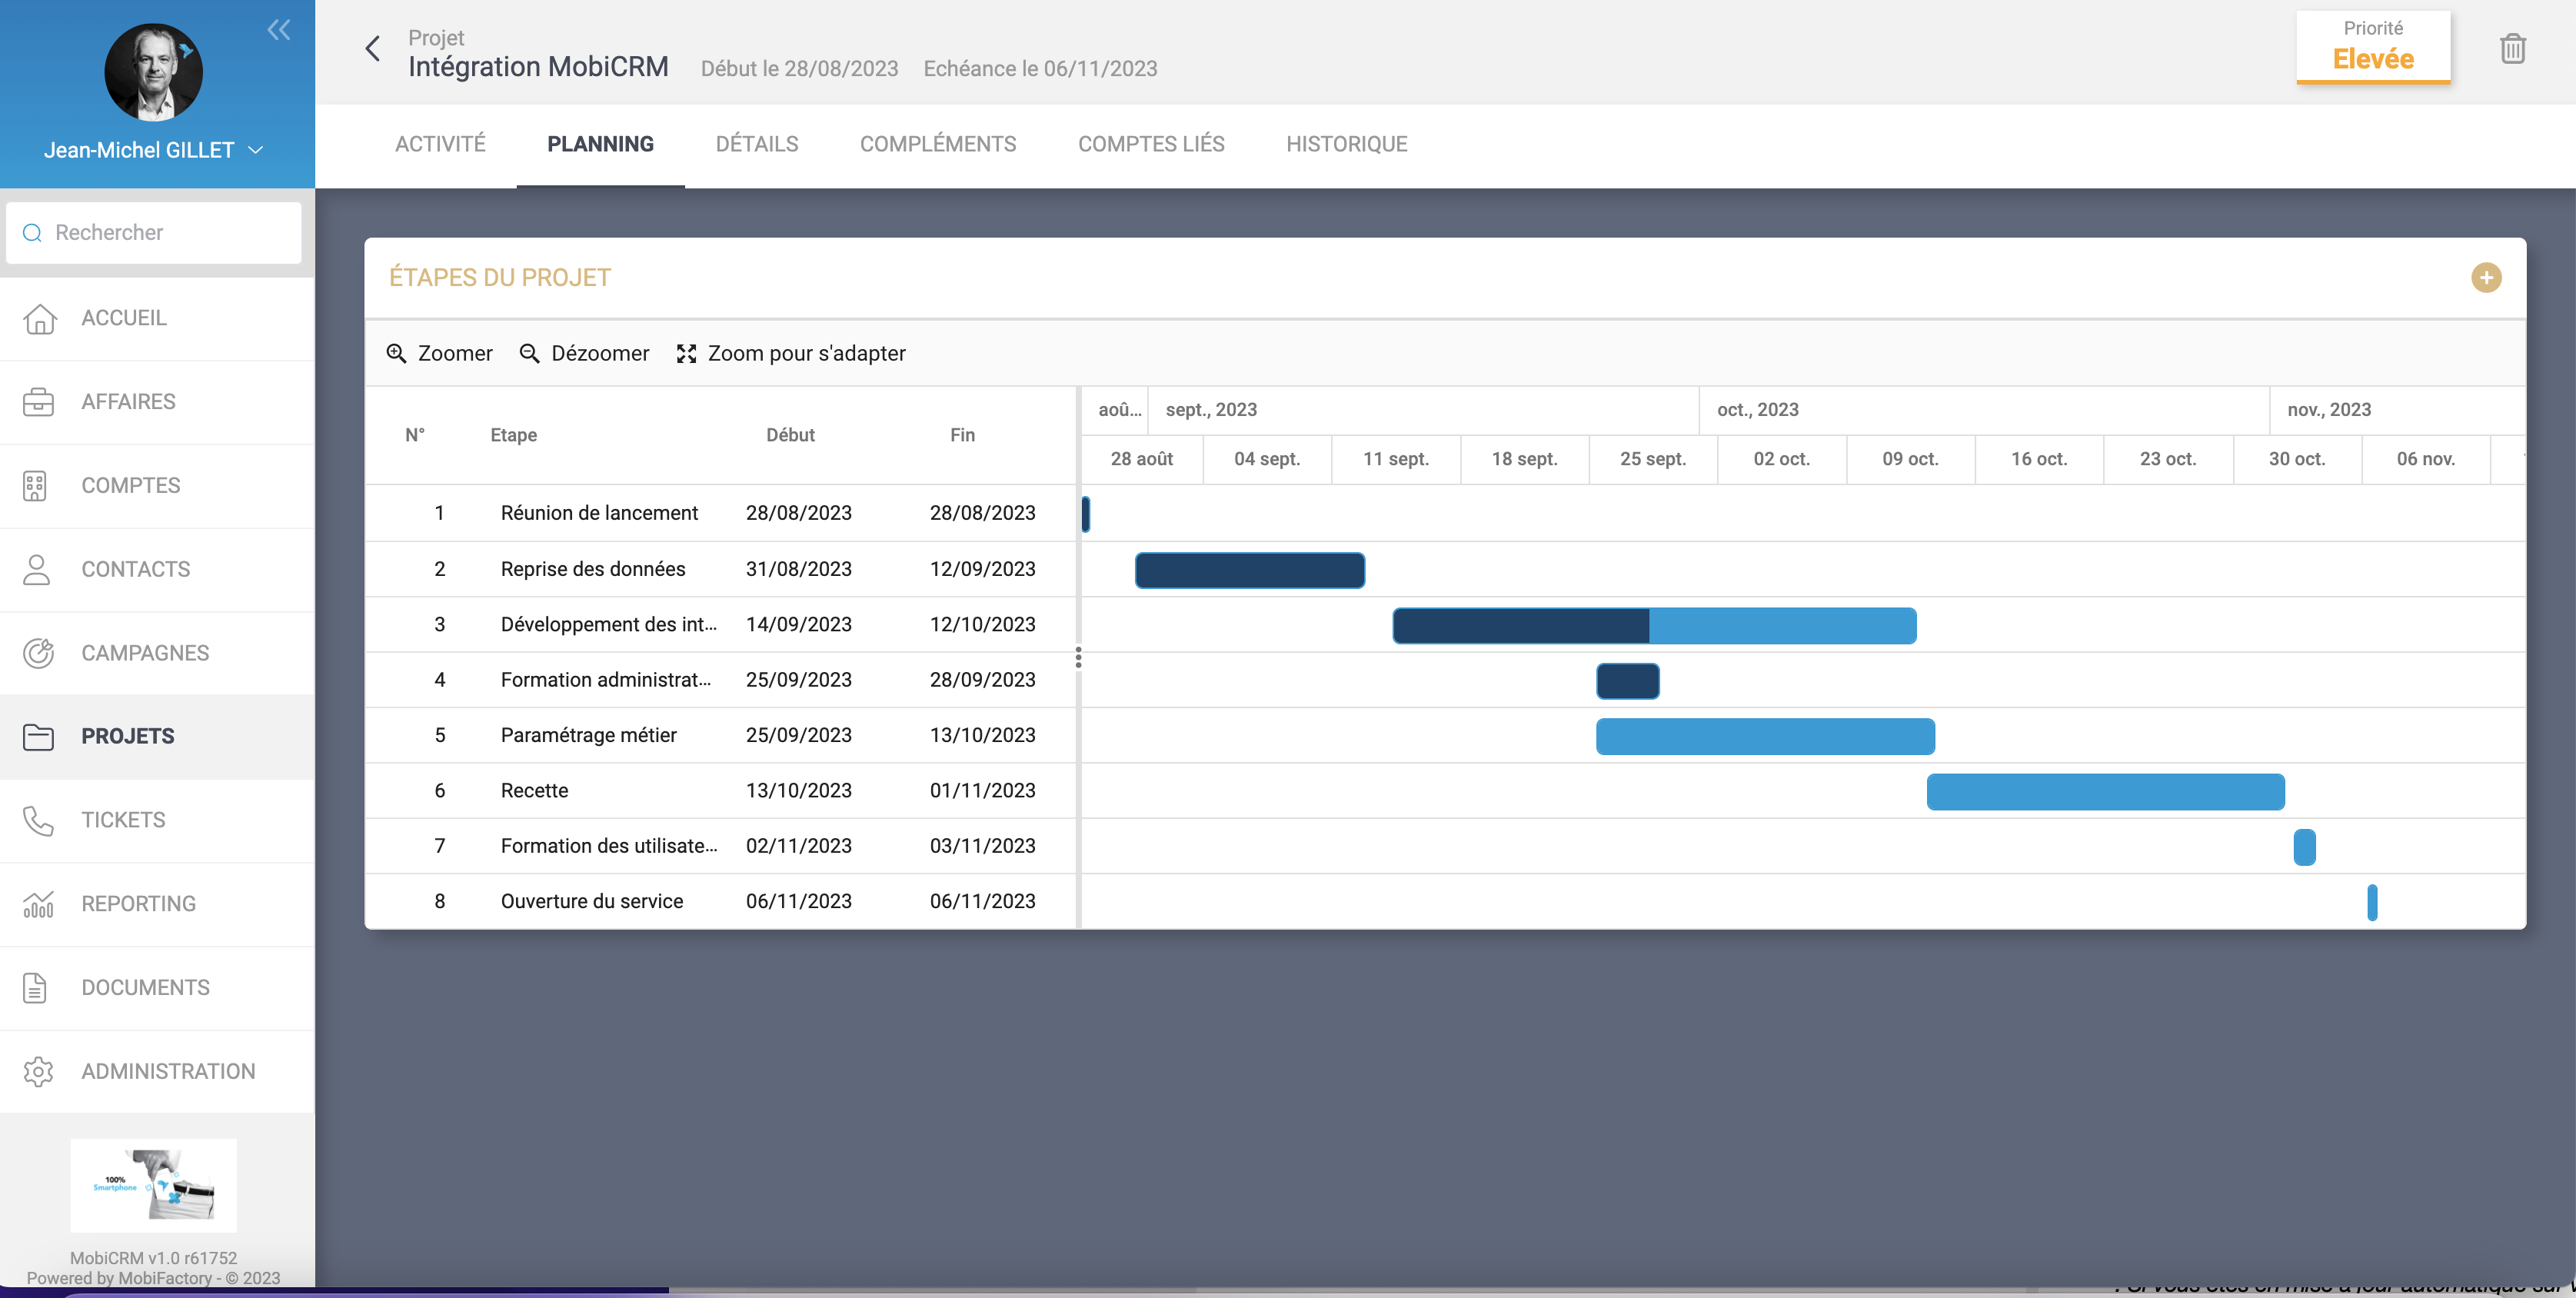2576x1298 pixels.
Task: Add a new project step with plus icon
Action: pos(2485,277)
